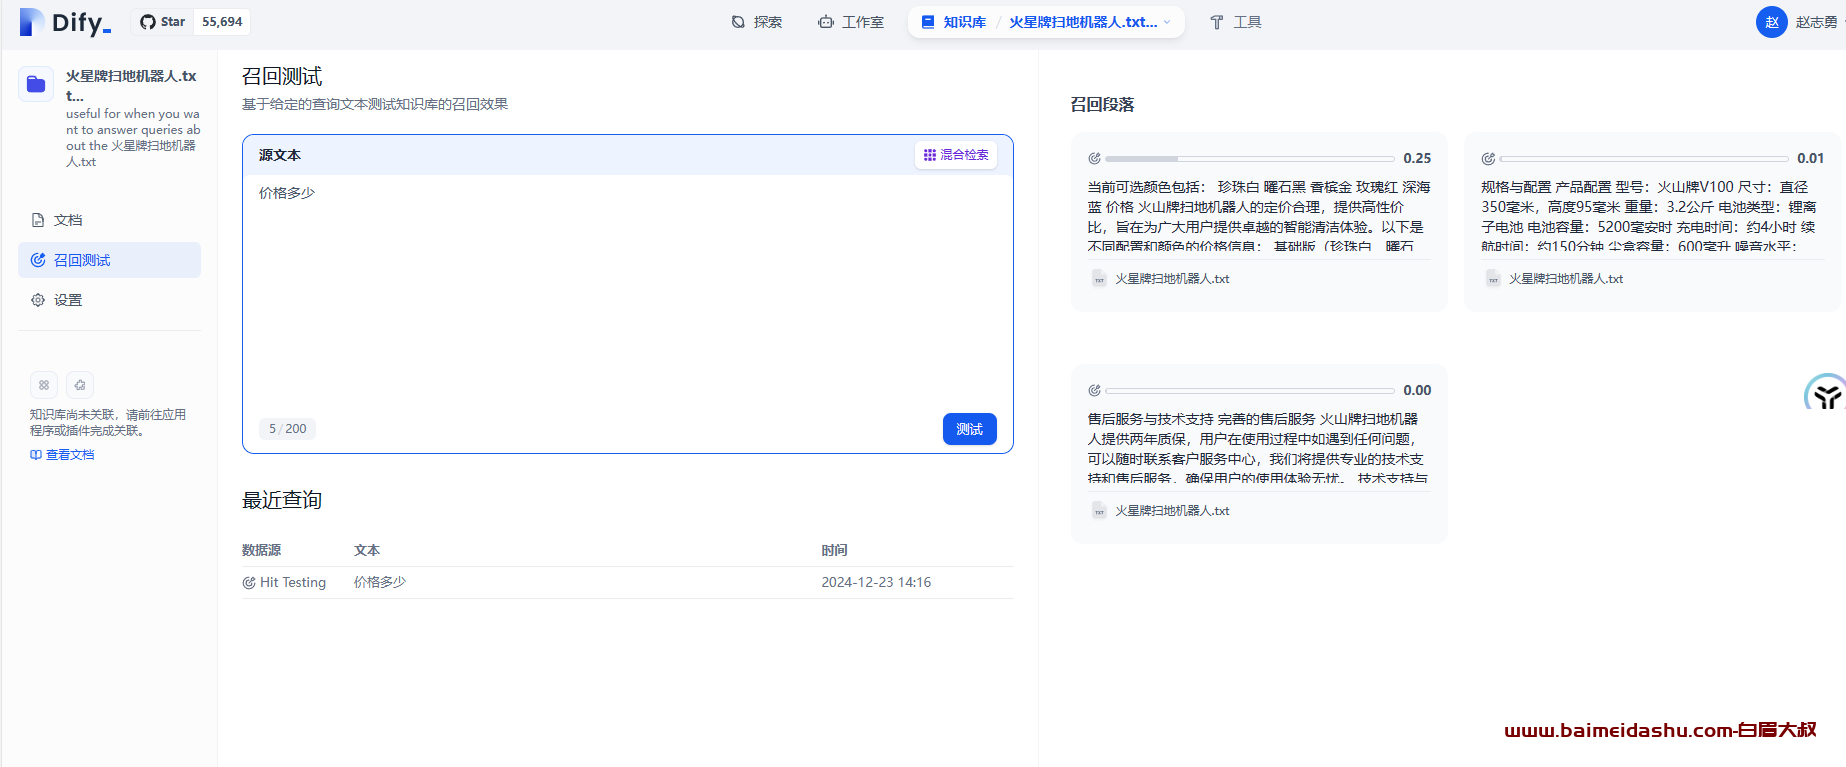Click the score icon on the 0.01 card
Screen dimensions: 1846x767
coord(1488,159)
